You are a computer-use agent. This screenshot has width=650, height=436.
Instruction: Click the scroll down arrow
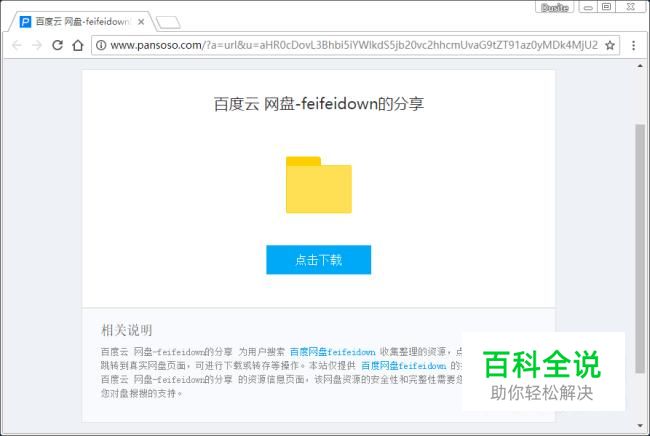(640, 426)
